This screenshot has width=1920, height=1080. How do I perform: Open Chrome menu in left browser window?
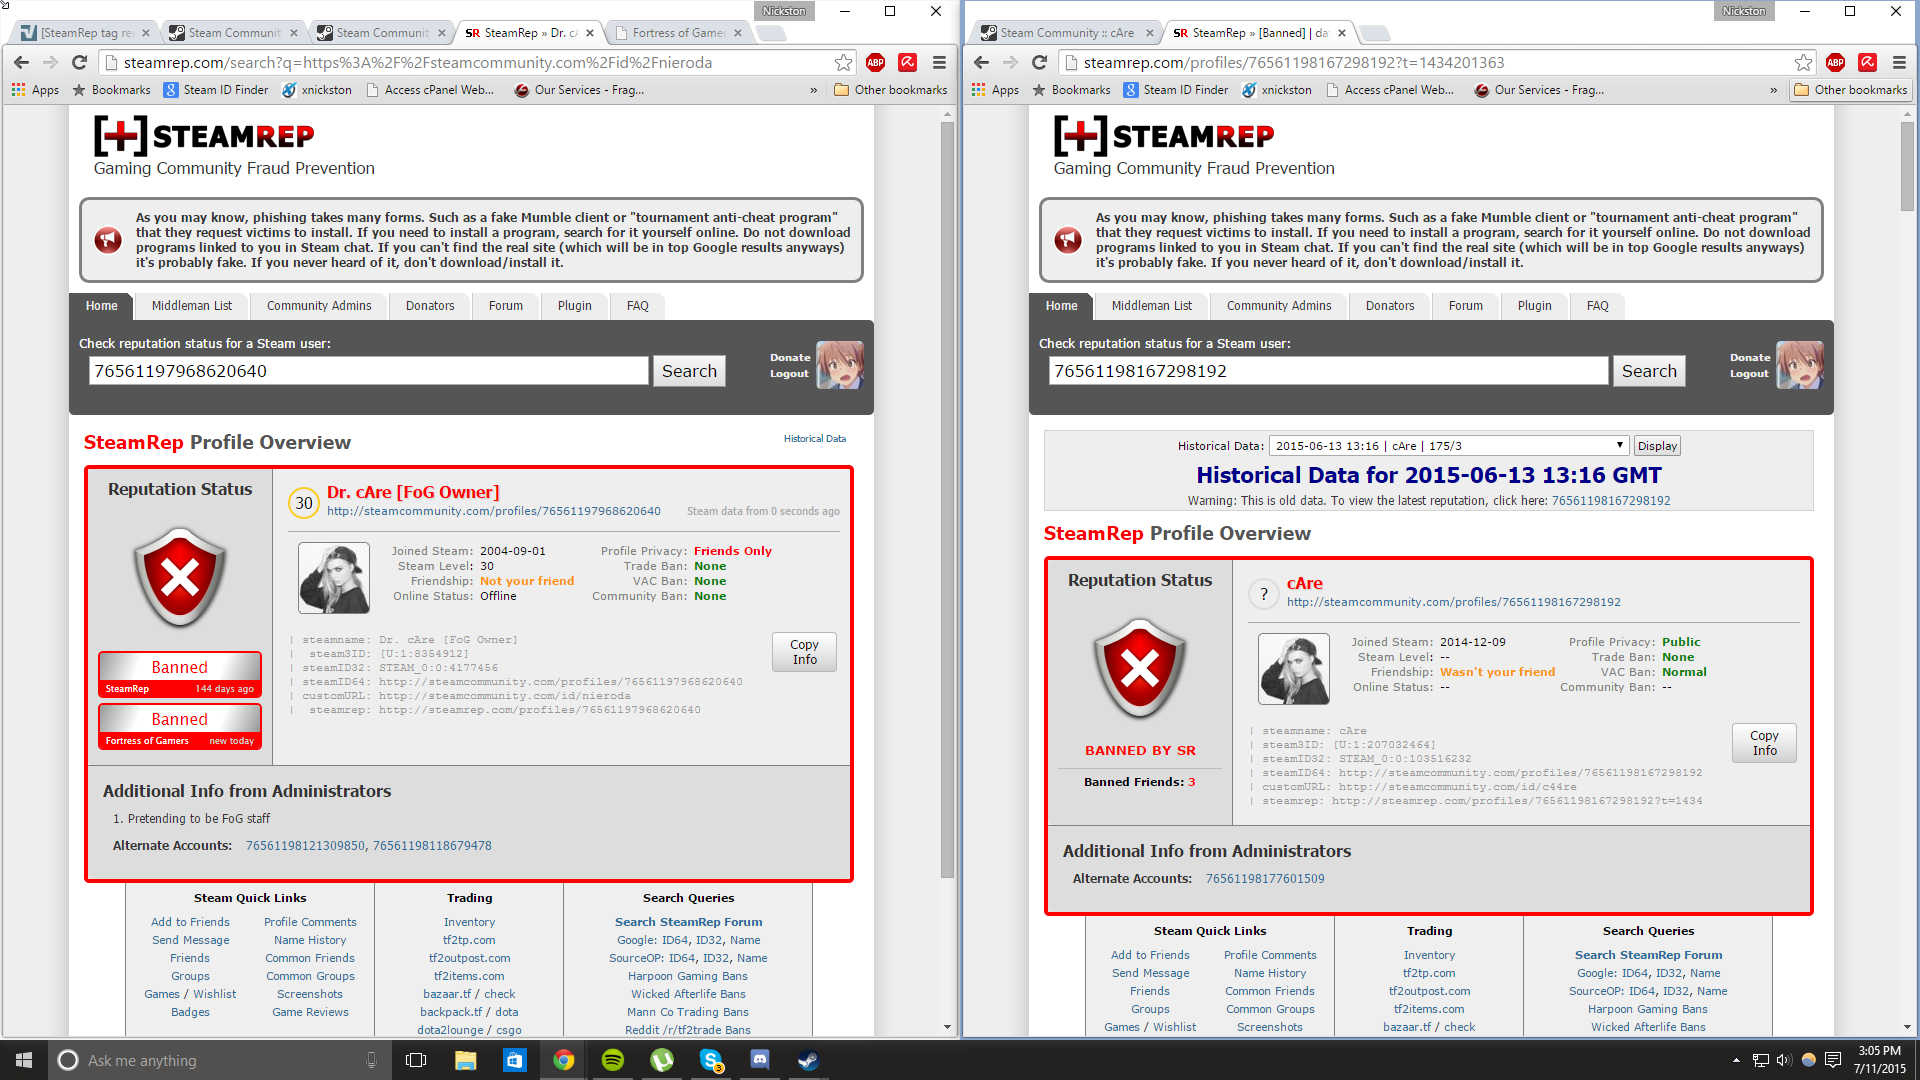pyautogui.click(x=939, y=62)
